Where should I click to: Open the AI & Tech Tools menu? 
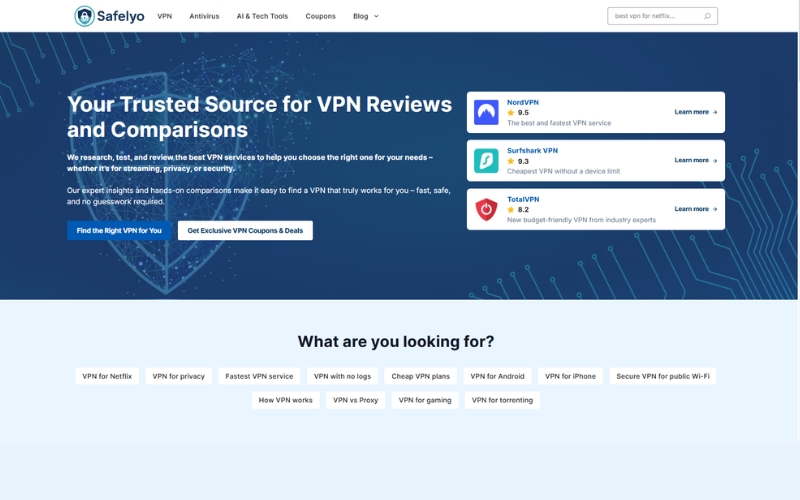(262, 16)
